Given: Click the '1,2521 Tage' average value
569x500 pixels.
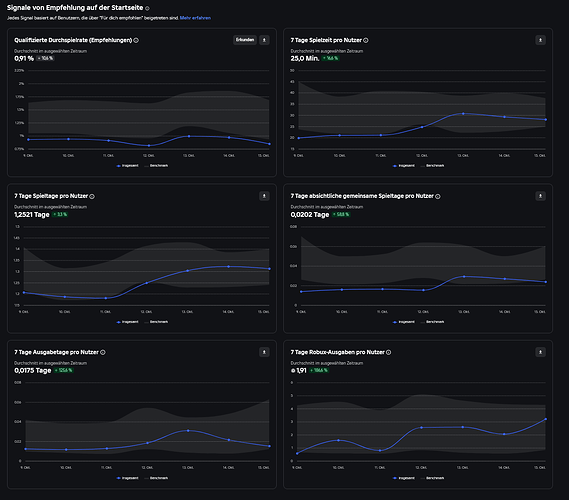Looking at the screenshot, I should (x=32, y=214).
